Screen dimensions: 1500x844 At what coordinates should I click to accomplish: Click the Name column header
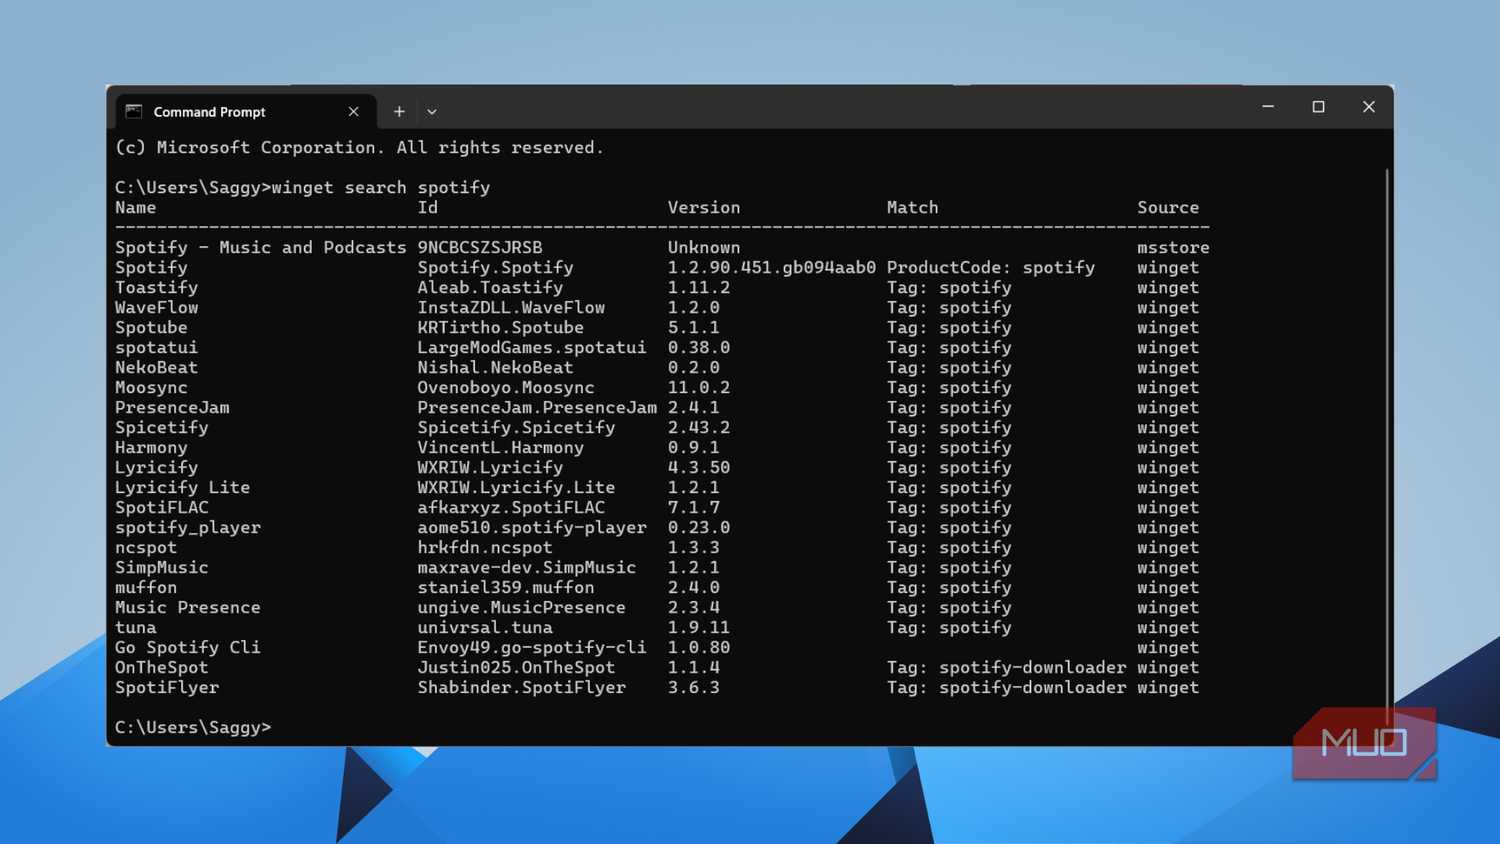[x=135, y=207]
